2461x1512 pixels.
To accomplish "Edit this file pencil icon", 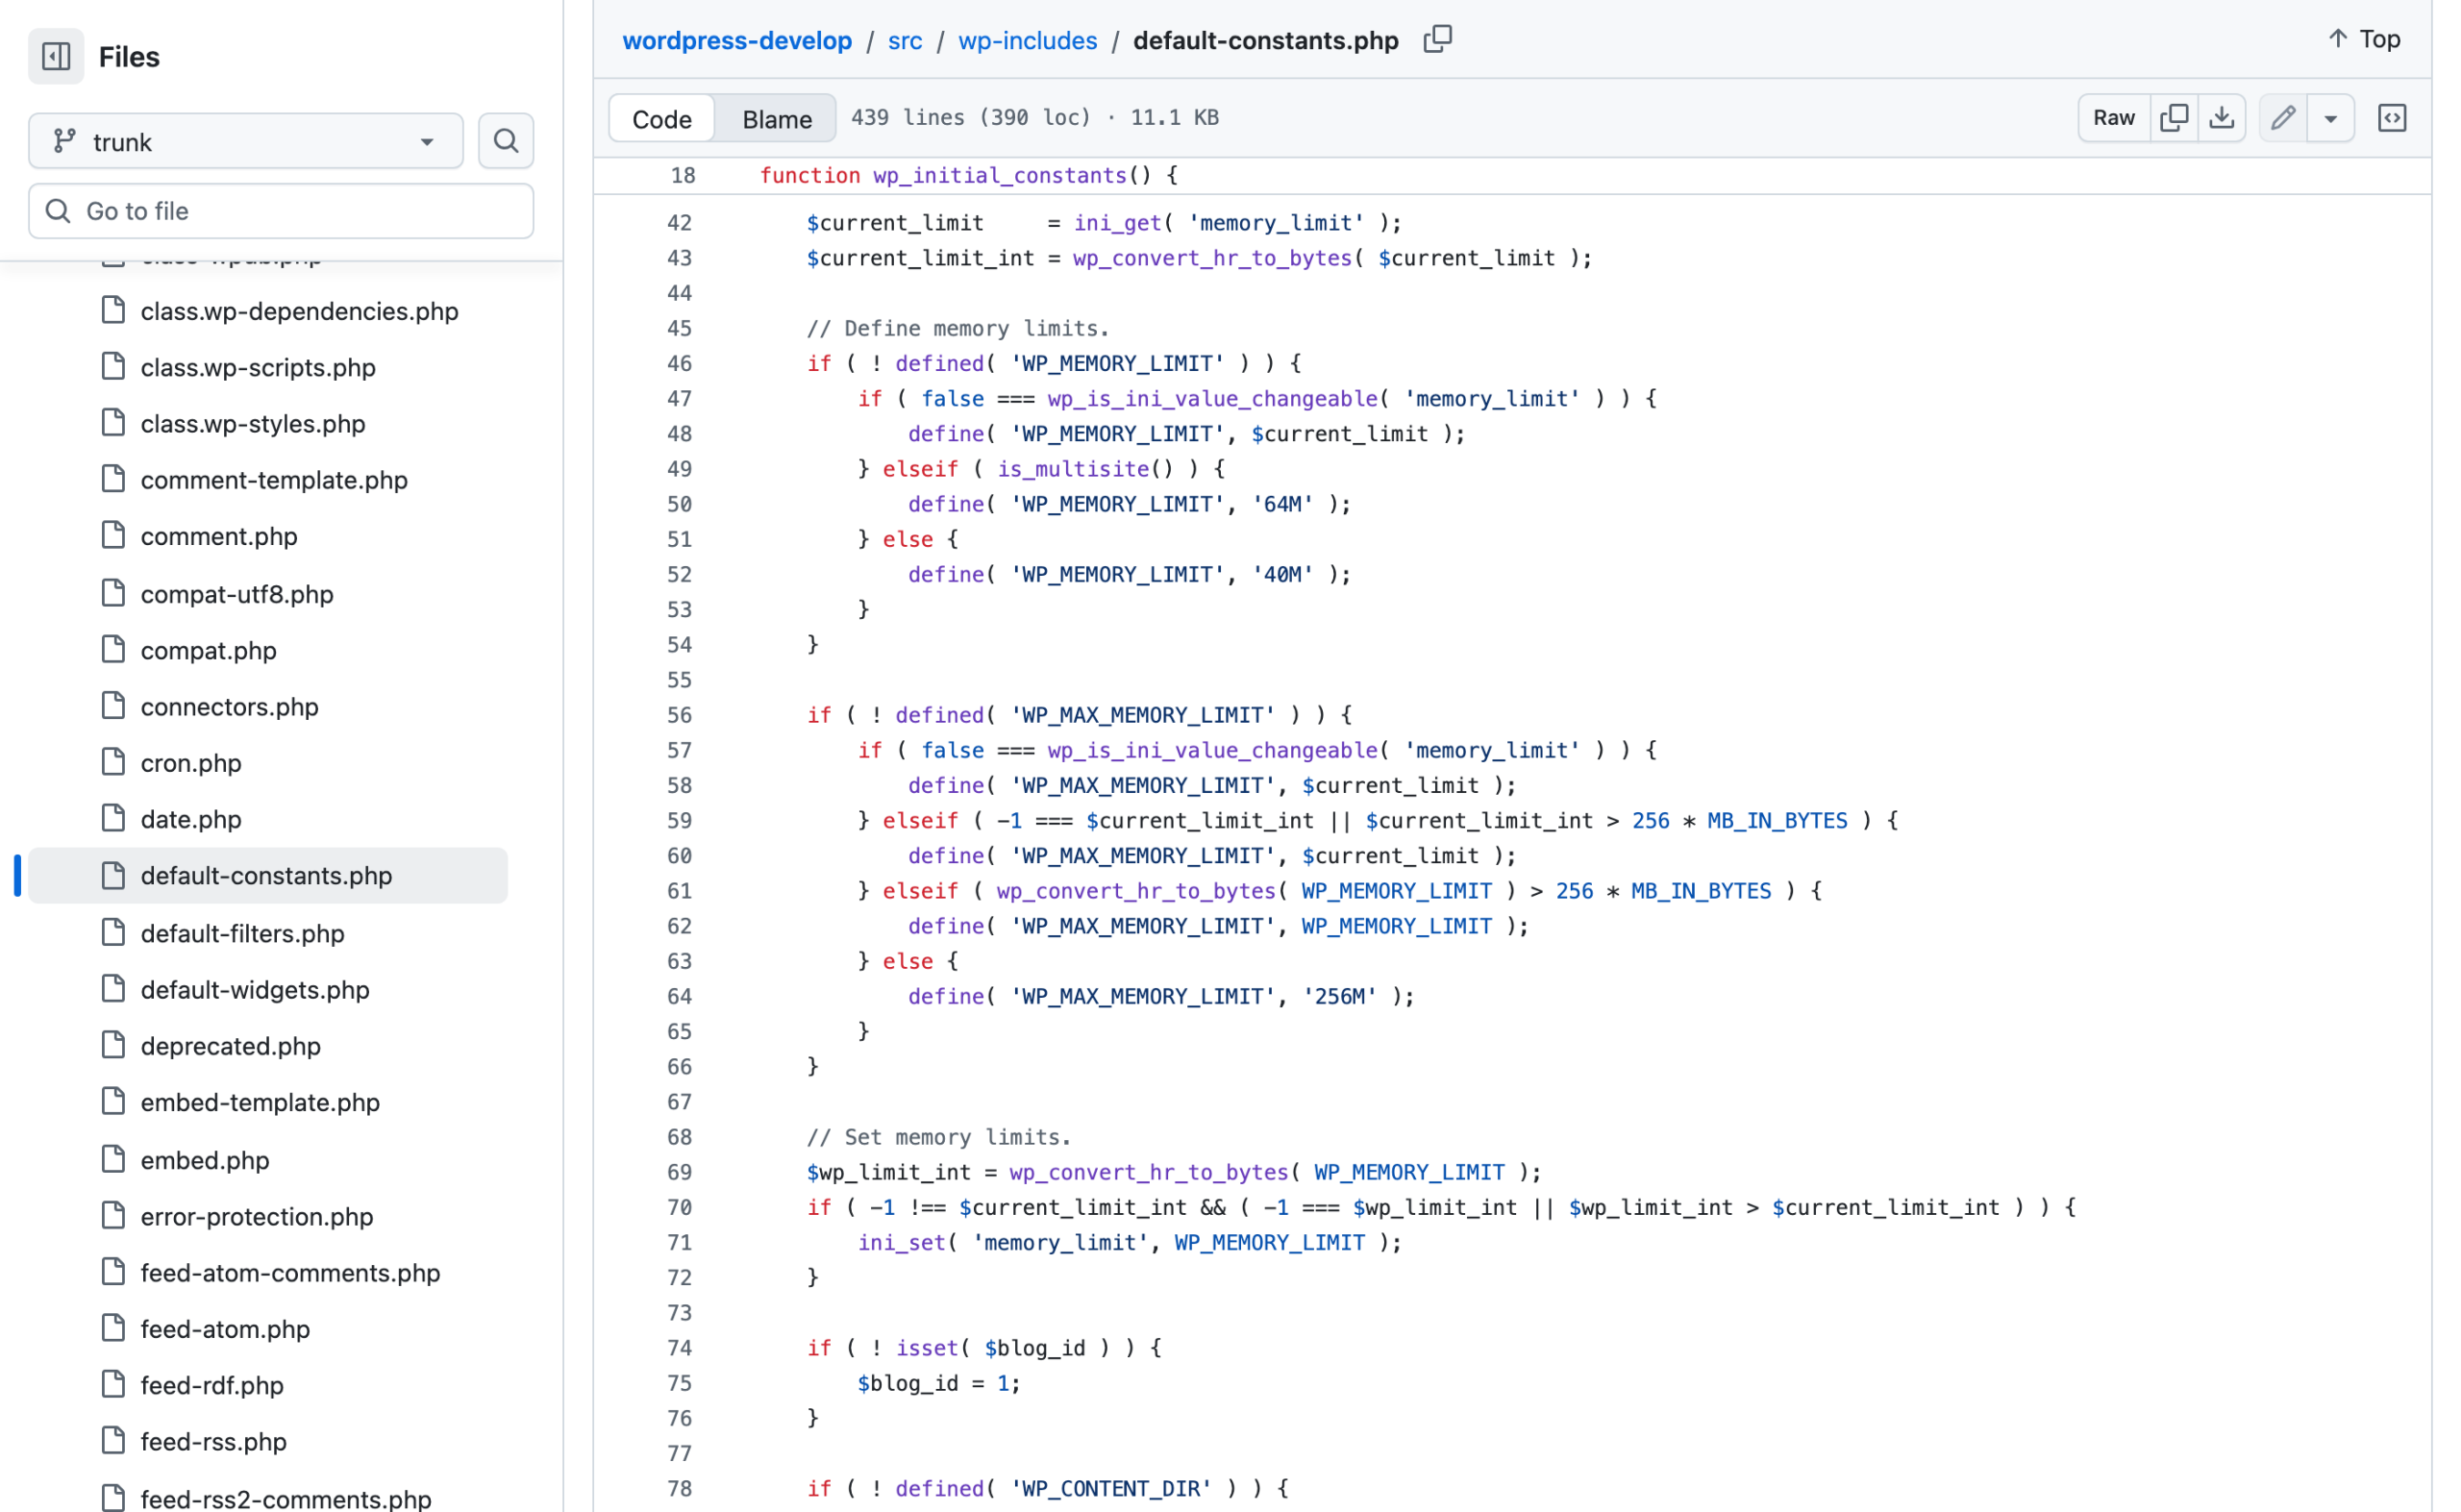I will coord(2283,118).
